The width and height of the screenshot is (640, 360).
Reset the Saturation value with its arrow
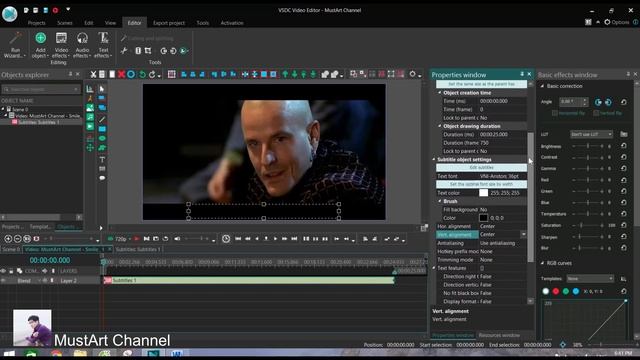[624, 225]
